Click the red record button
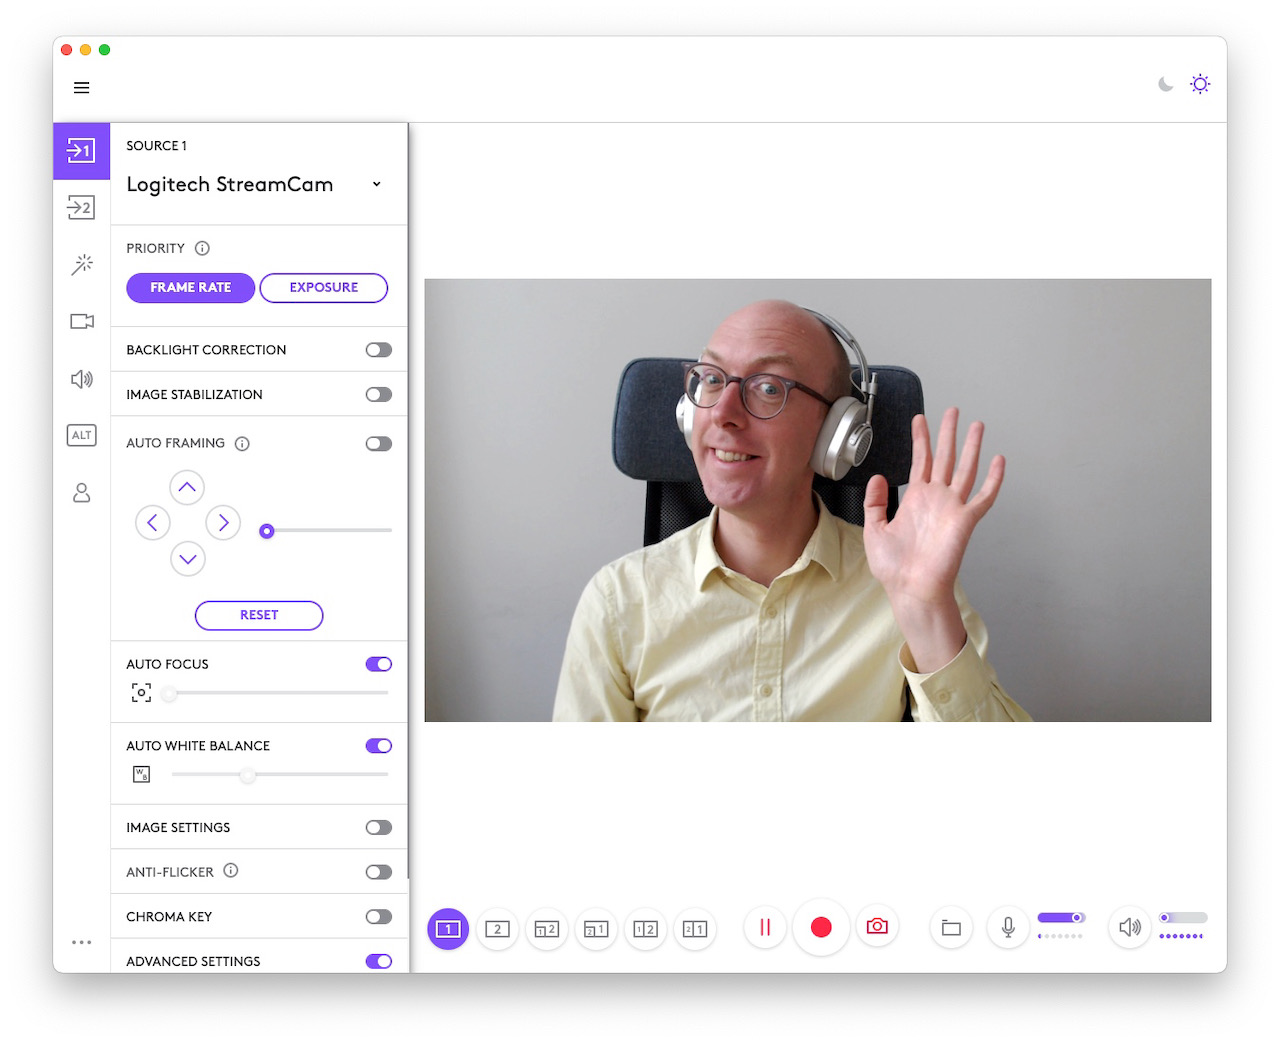 coord(821,928)
